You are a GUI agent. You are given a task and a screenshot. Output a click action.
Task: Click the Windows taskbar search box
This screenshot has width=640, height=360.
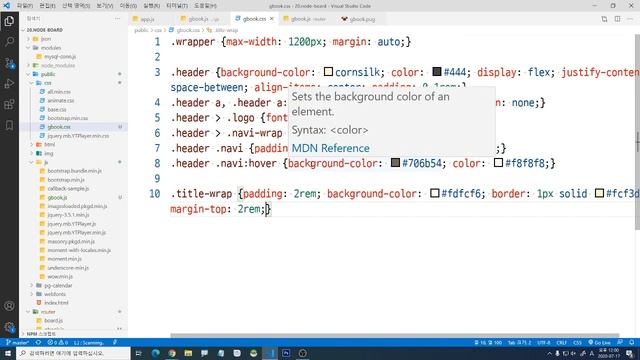tap(73, 353)
